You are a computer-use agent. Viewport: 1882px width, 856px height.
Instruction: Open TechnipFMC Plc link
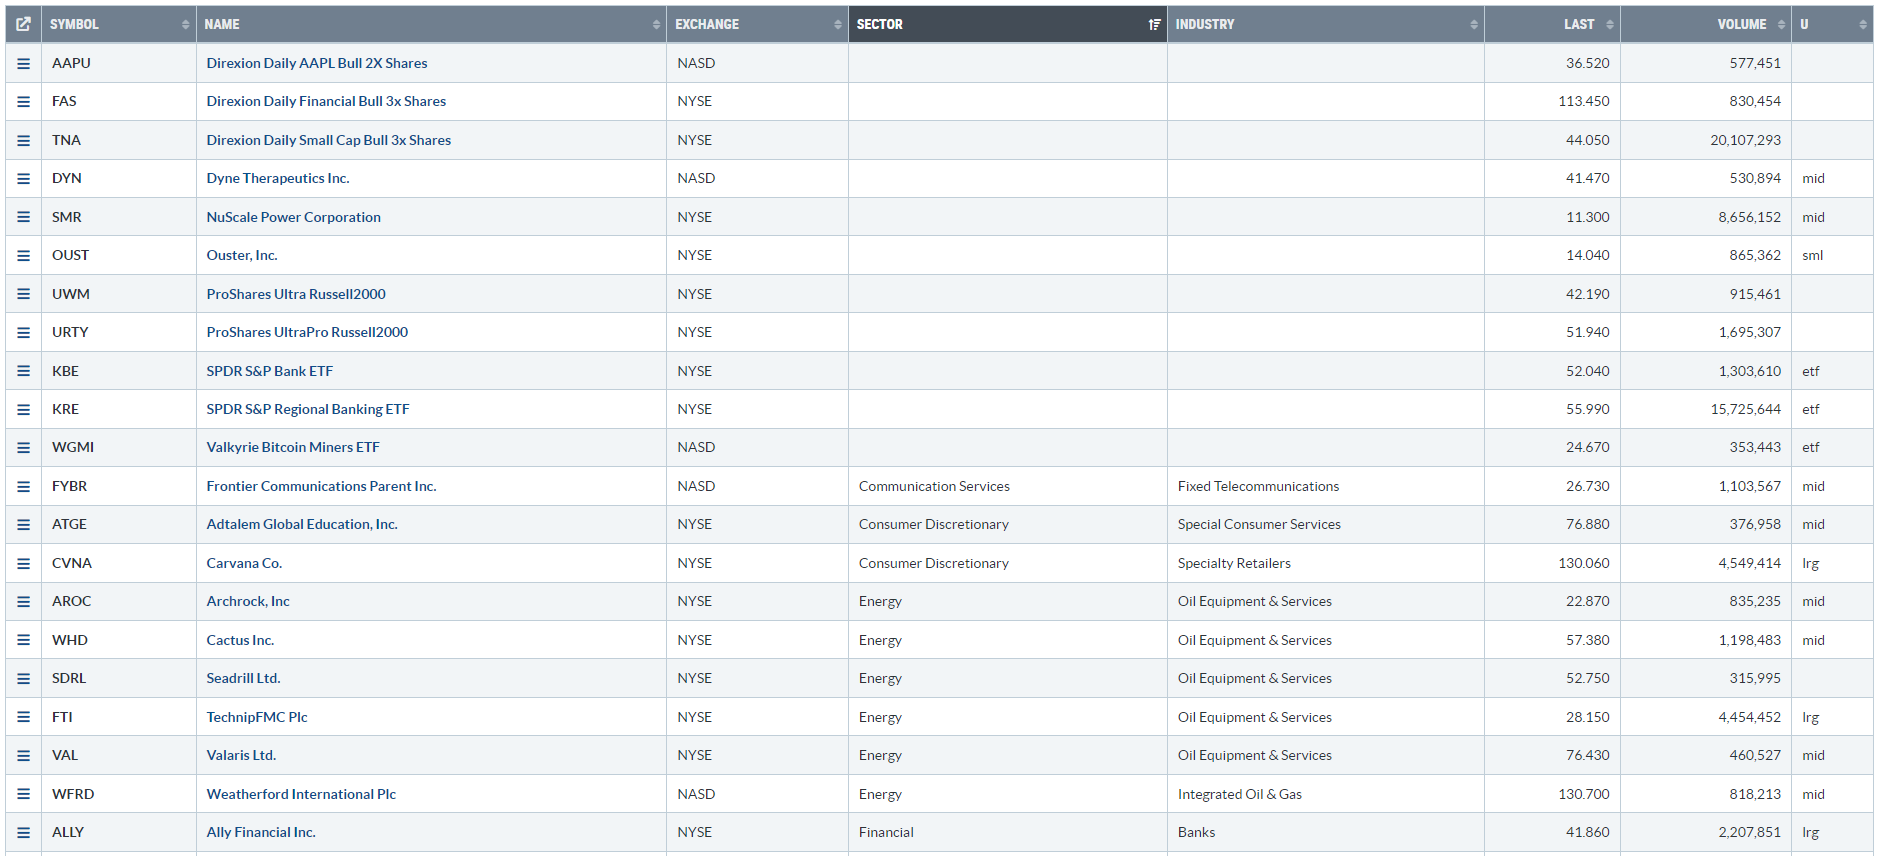tap(257, 717)
